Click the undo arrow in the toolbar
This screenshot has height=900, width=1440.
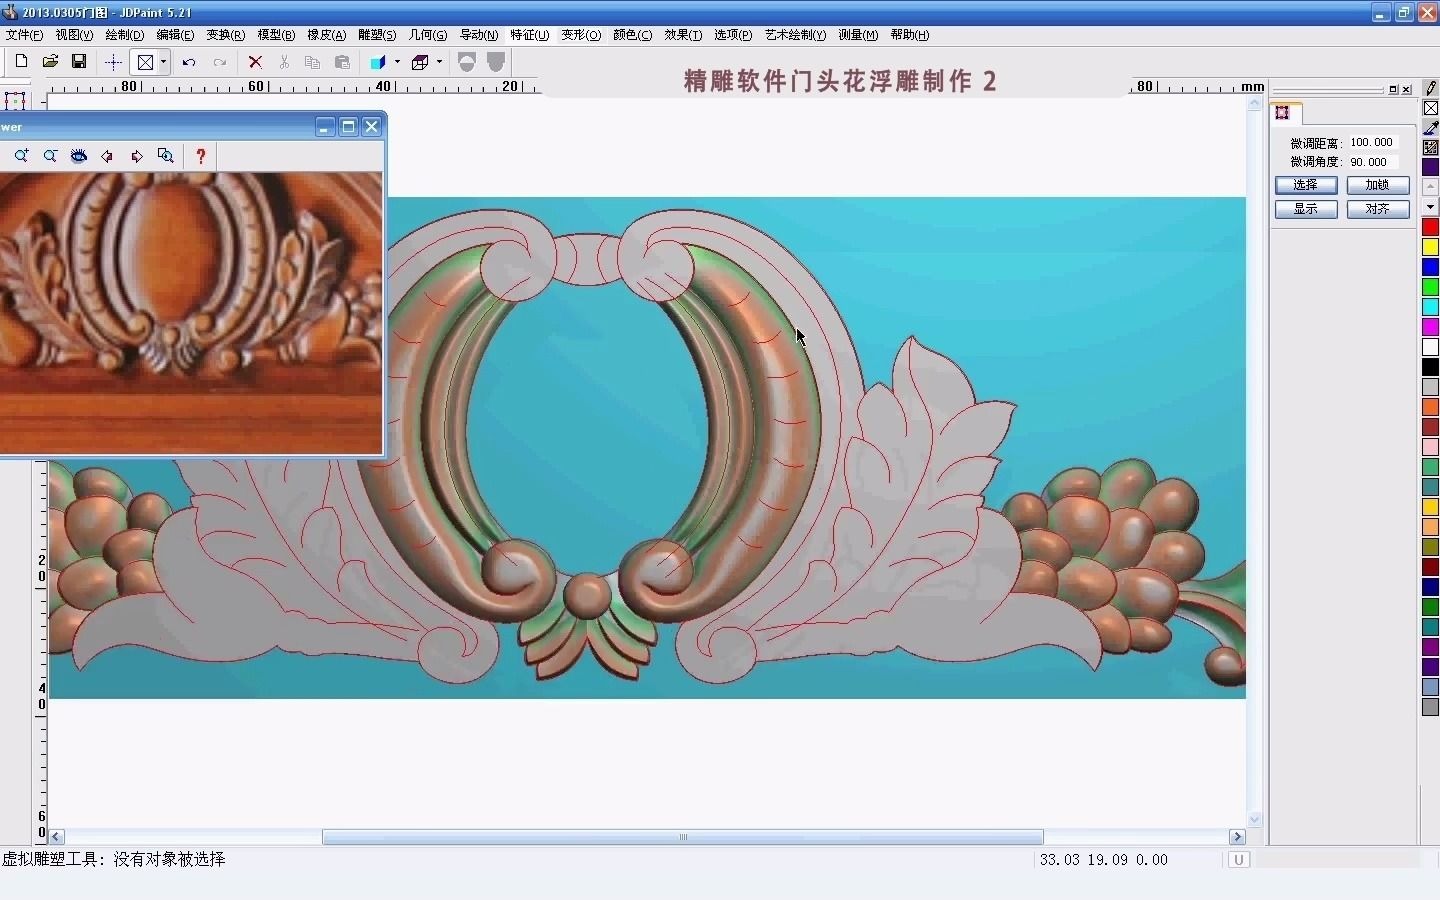[189, 62]
